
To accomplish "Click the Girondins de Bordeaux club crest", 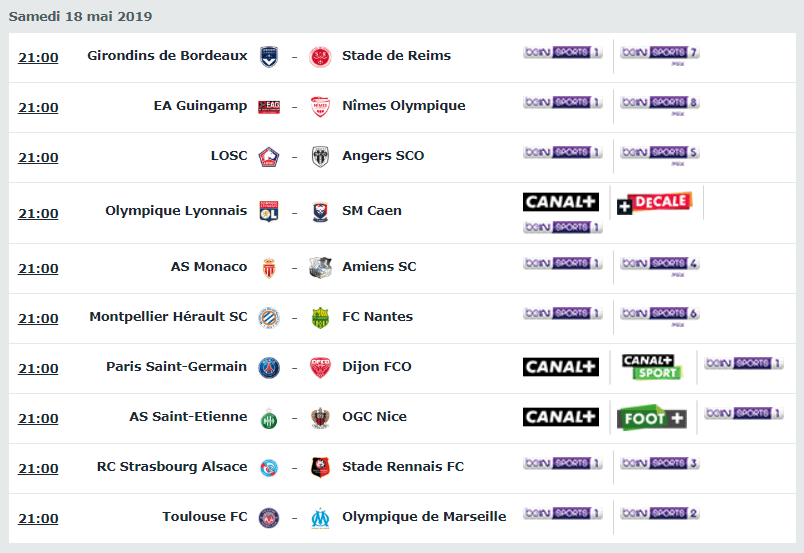I will click(269, 56).
